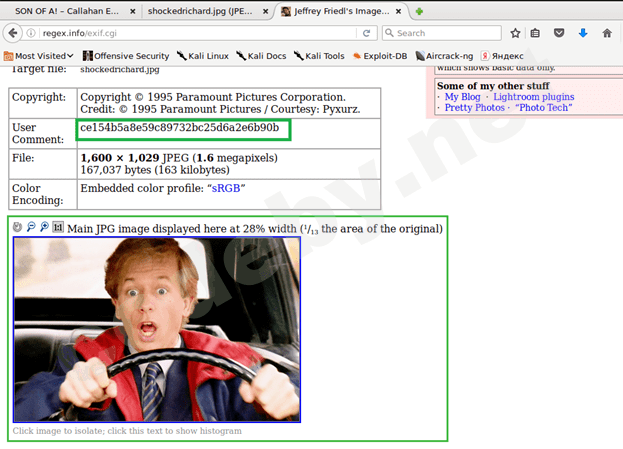This screenshot has height=449, width=623.
Task: Select the target file name shockedrichard.jpg
Action: (x=120, y=70)
